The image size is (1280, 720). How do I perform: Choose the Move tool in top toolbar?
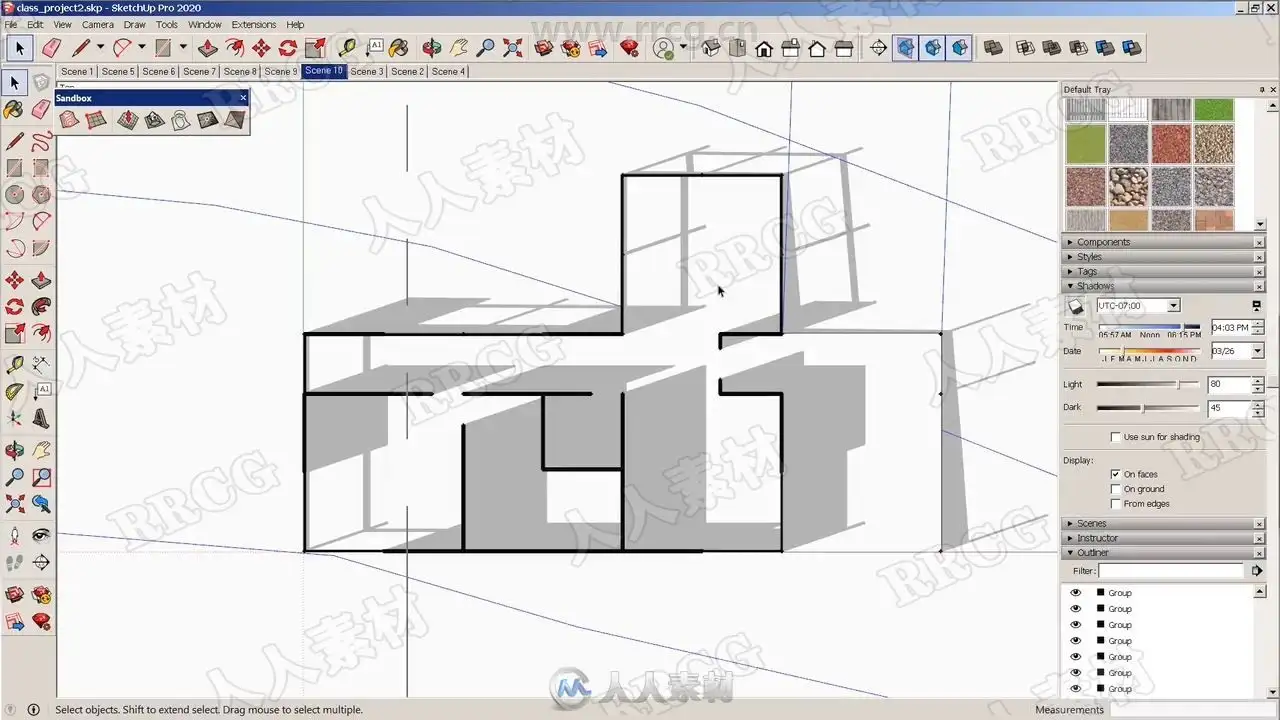pyautogui.click(x=261, y=48)
